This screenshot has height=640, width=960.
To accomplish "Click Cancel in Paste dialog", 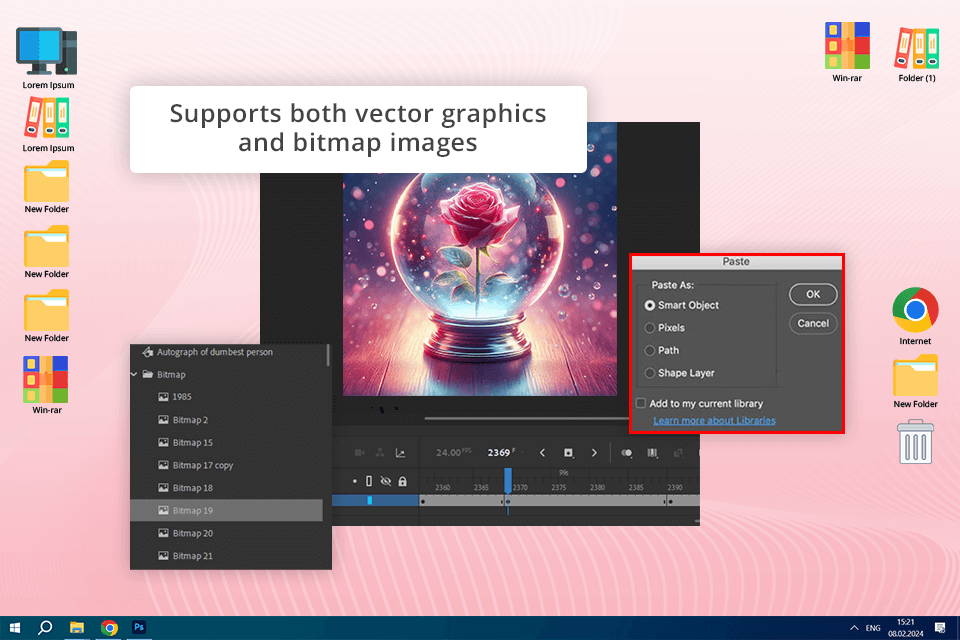I will coord(813,323).
